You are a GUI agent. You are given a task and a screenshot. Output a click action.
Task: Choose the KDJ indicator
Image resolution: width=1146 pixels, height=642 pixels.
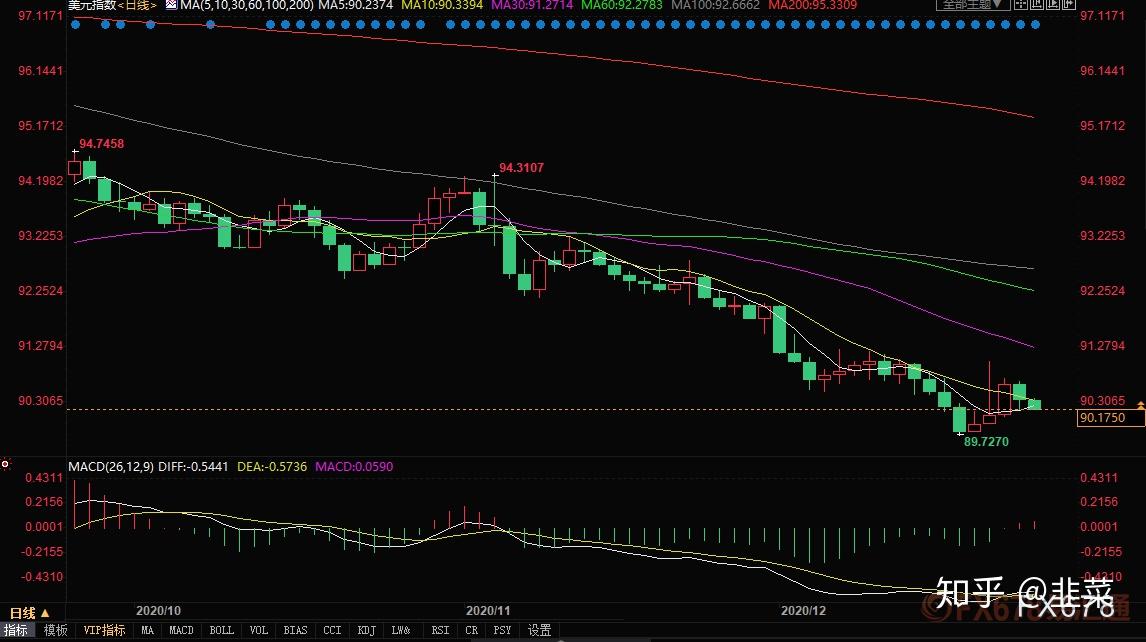click(x=368, y=631)
